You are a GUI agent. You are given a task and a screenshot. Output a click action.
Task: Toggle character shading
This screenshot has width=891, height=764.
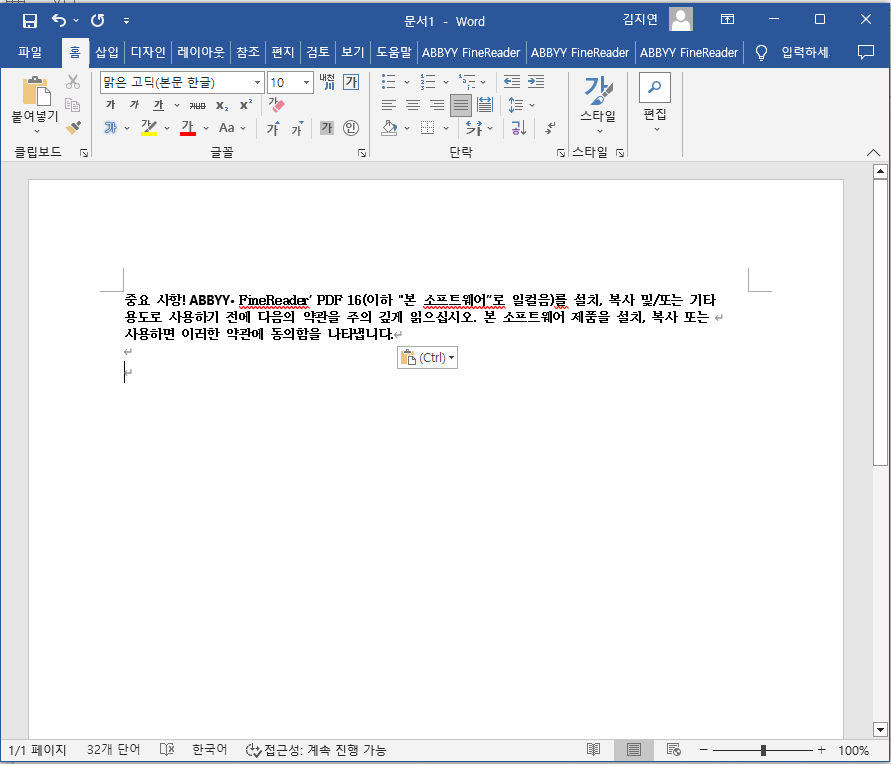click(327, 128)
